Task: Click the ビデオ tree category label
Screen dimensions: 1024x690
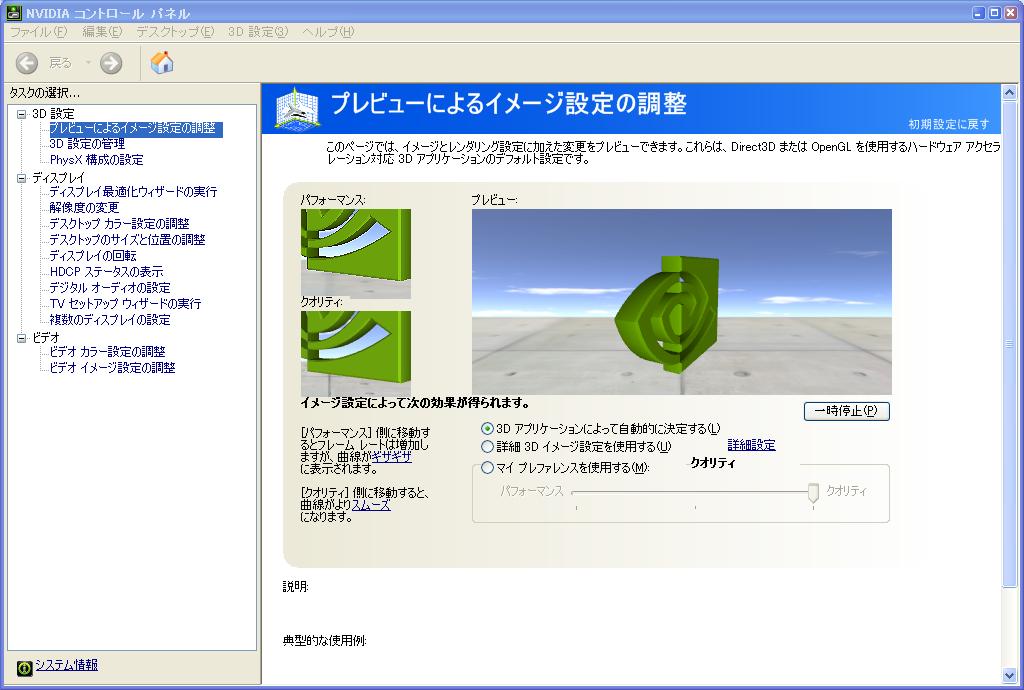Action: (46, 338)
